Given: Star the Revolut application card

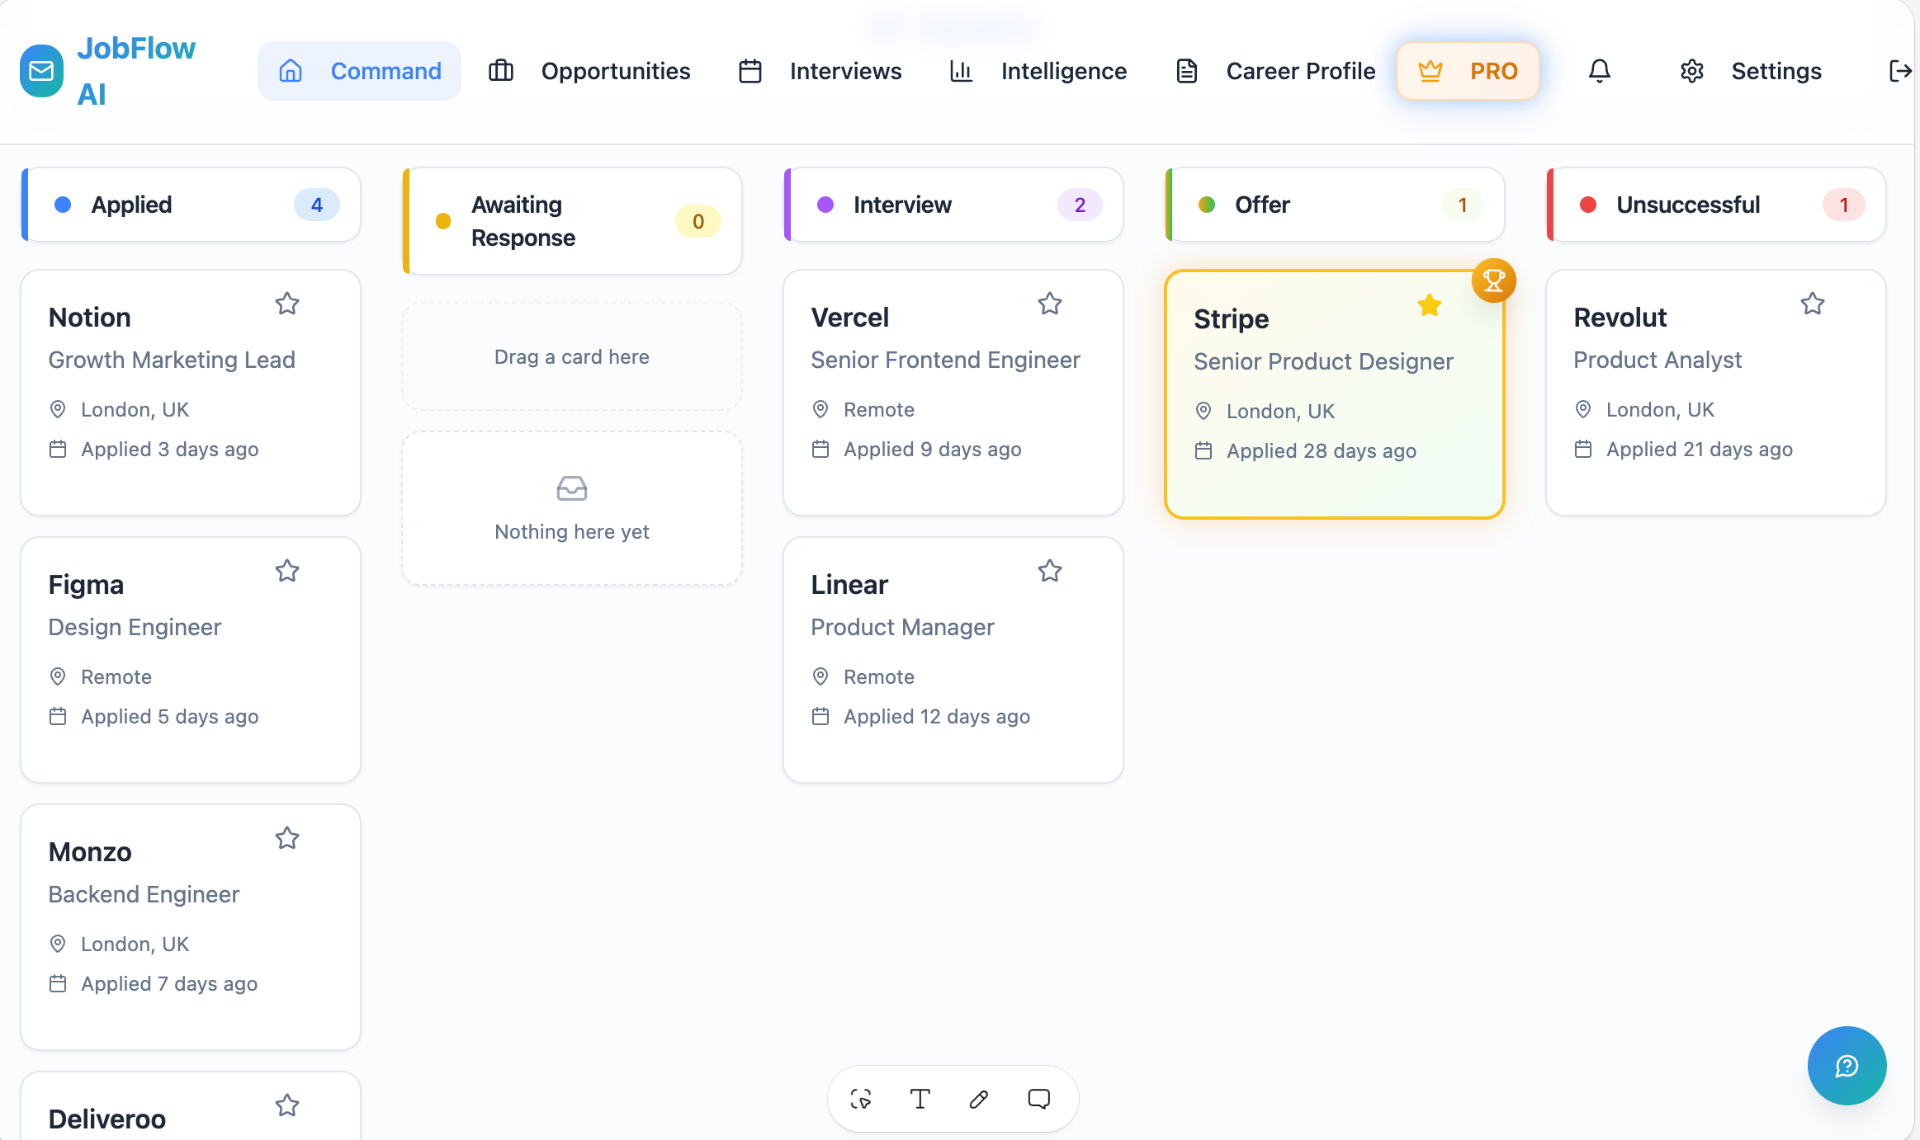Looking at the screenshot, I should [1813, 304].
